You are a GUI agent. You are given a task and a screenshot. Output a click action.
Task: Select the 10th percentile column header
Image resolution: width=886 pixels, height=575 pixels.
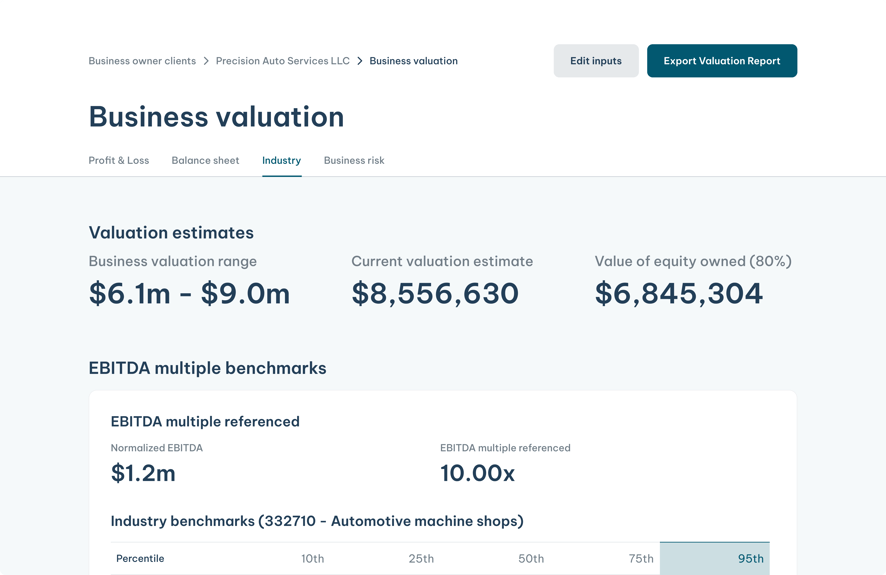click(x=312, y=559)
